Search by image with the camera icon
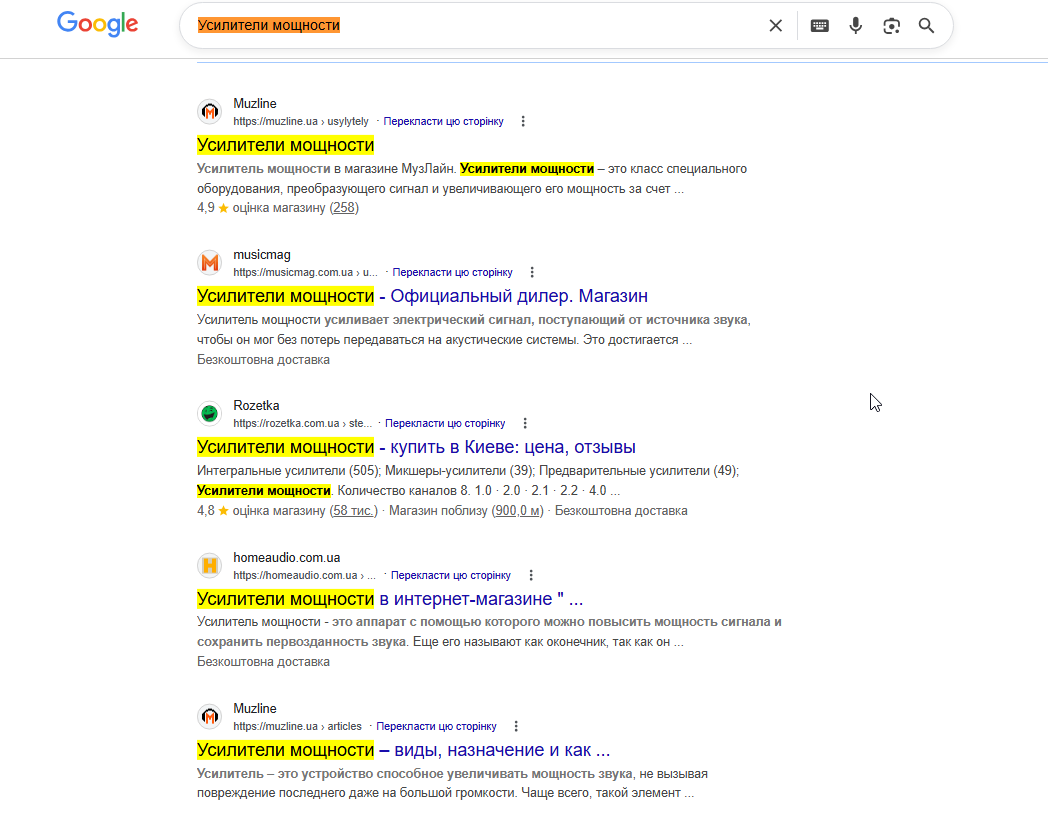Screen dimensions: 1048x815 click(x=891, y=25)
